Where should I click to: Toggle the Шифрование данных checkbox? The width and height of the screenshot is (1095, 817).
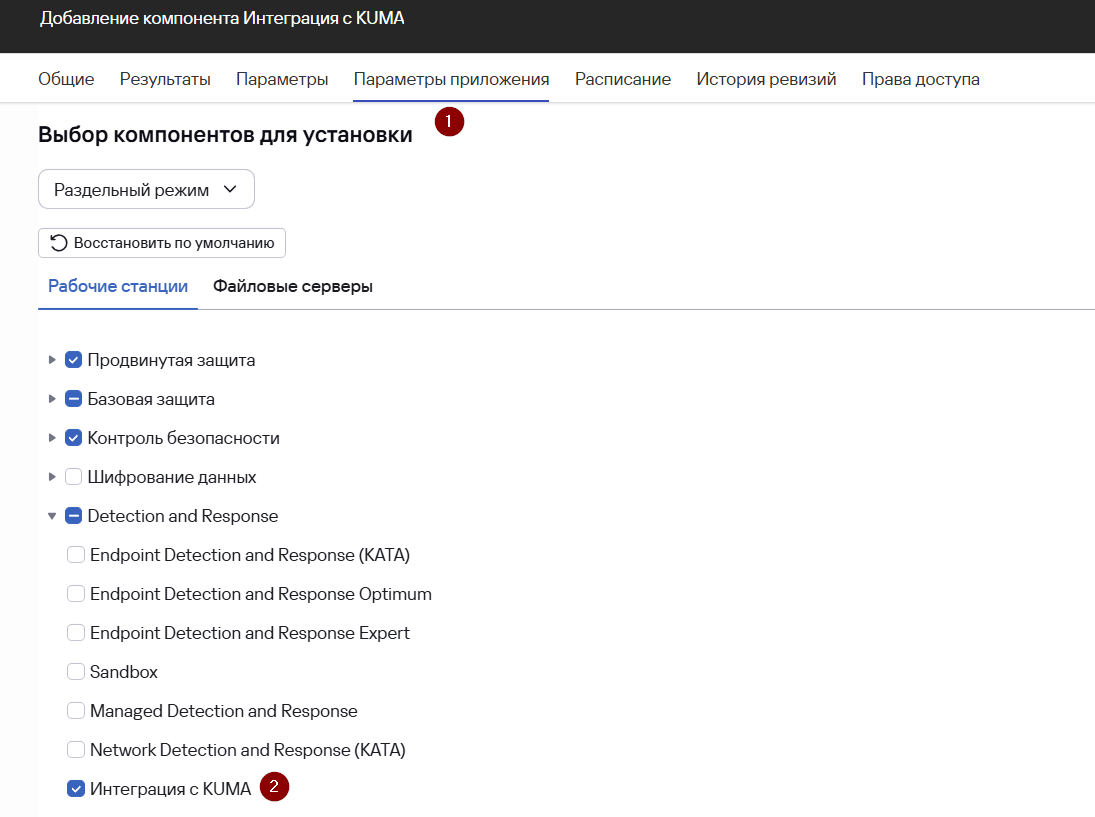(x=73, y=477)
